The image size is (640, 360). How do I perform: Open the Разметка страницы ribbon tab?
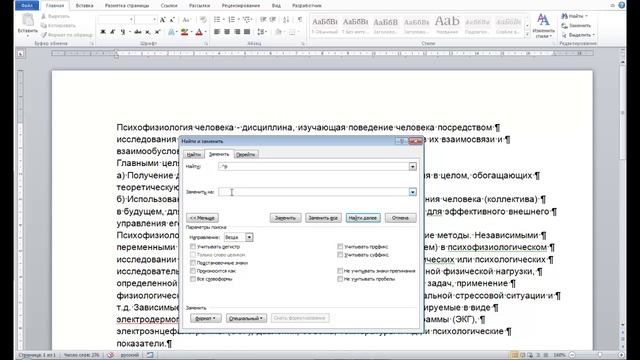click(x=127, y=6)
